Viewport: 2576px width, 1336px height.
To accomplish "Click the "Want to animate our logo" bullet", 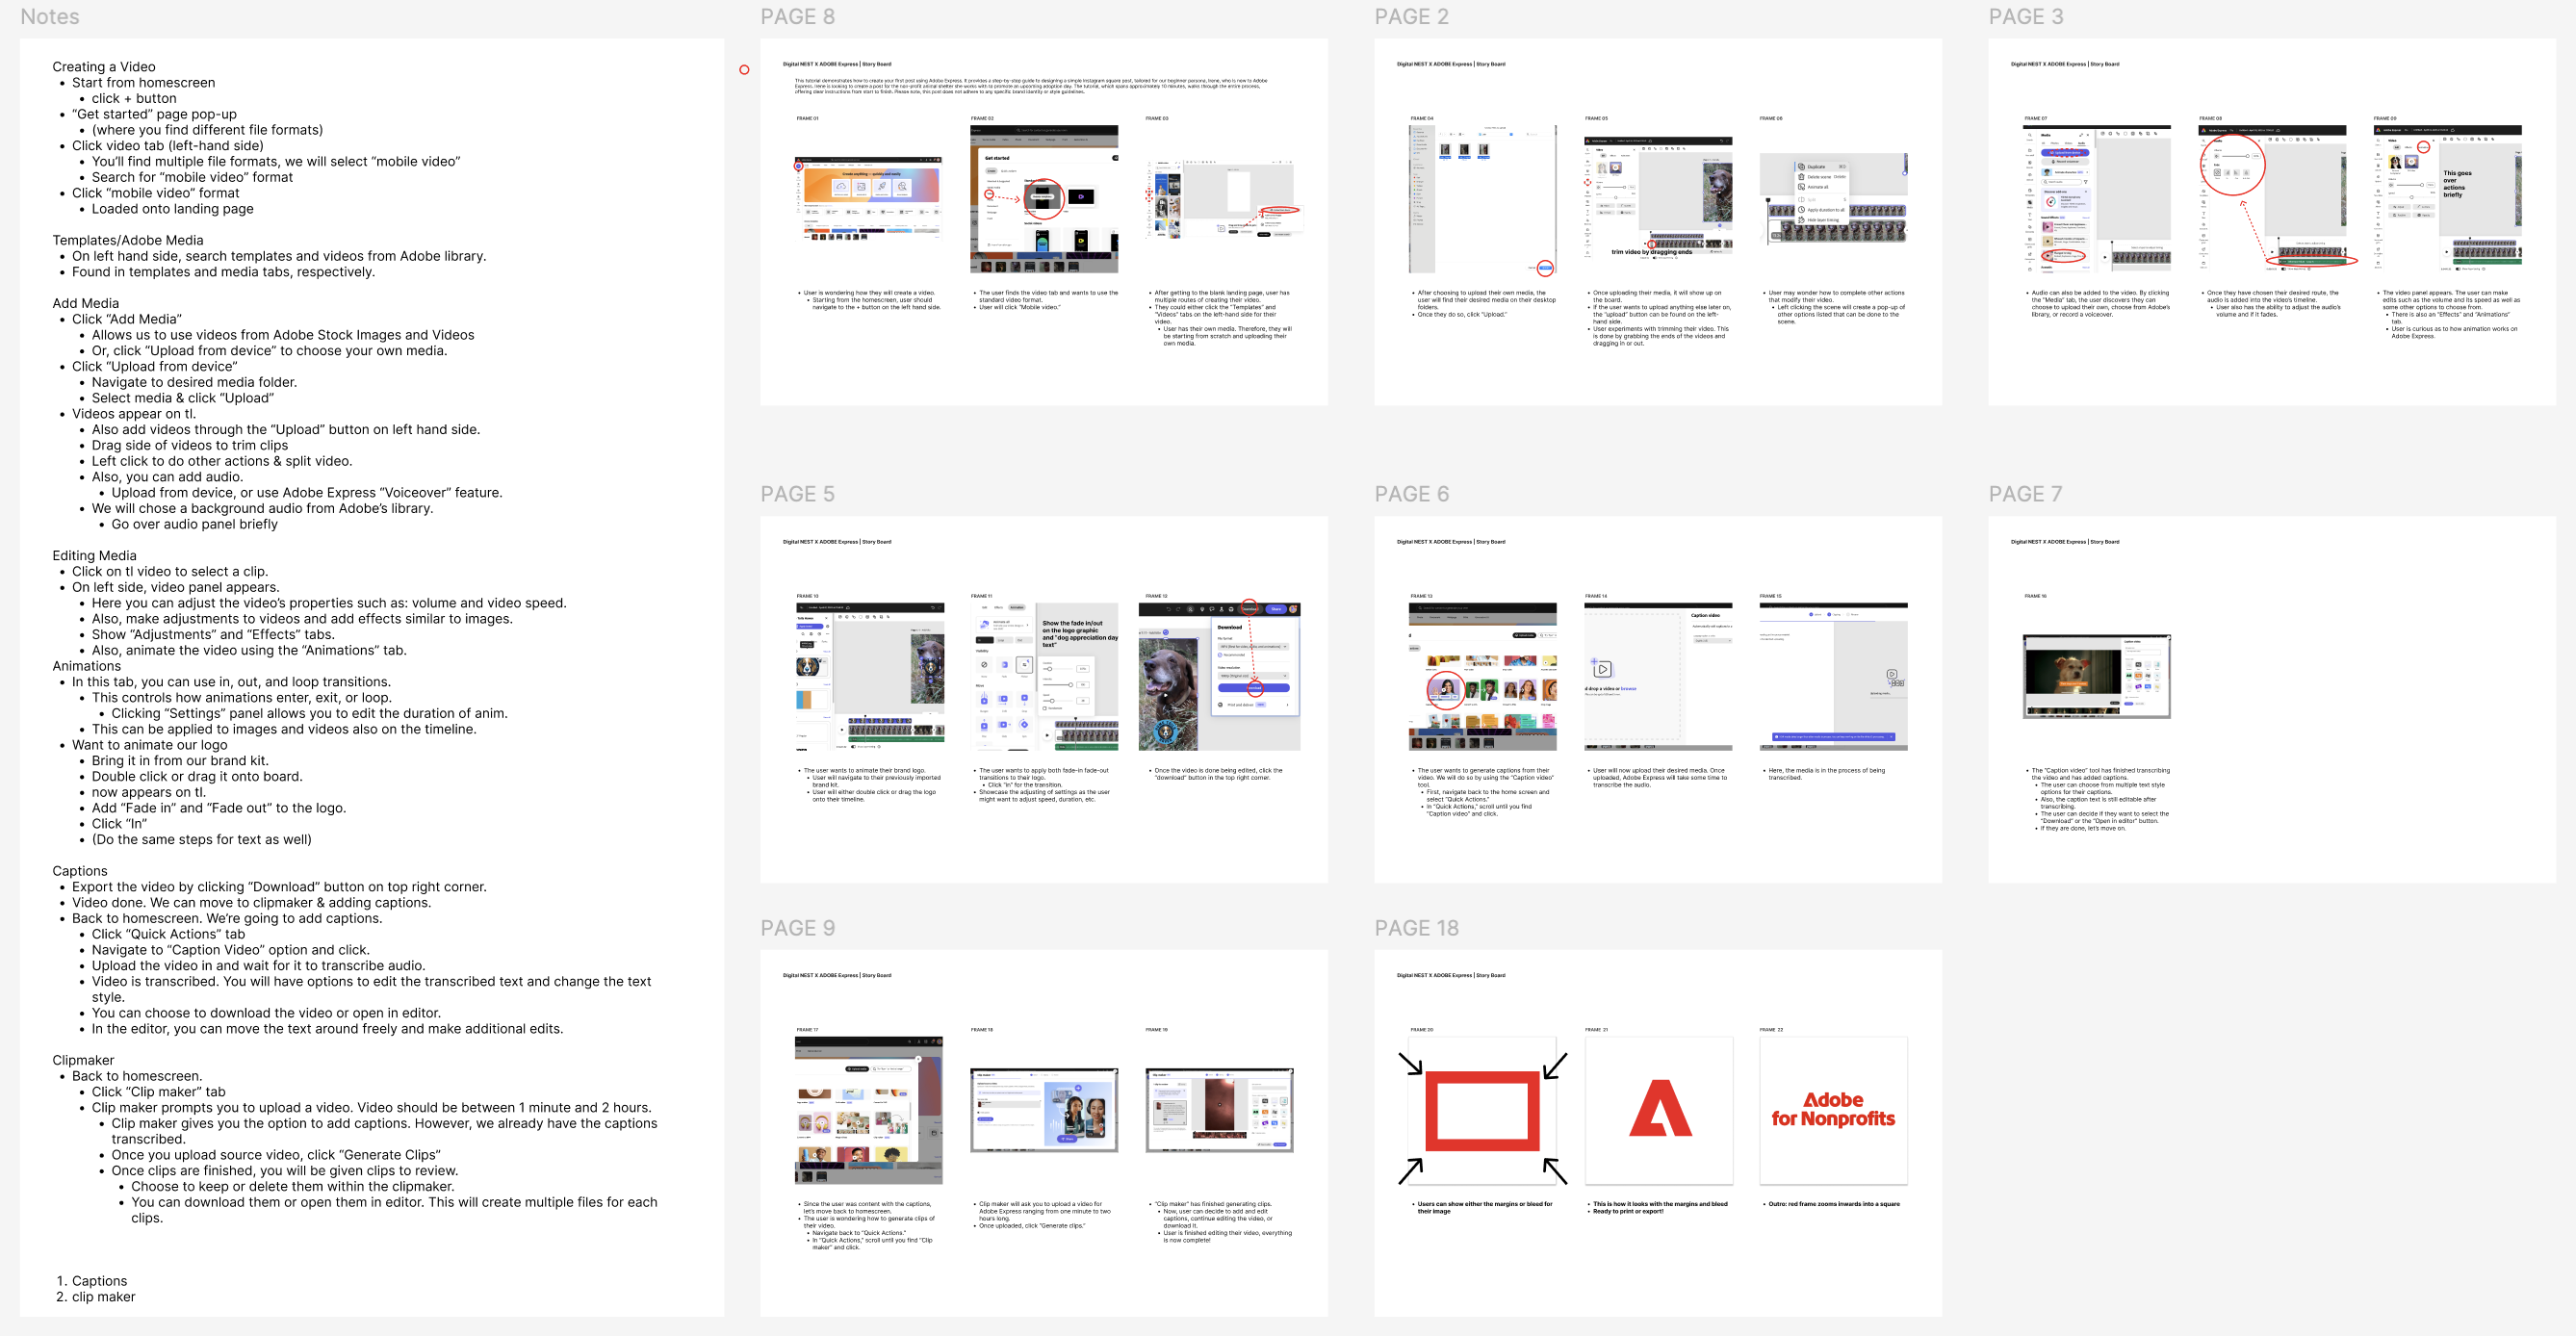I will [149, 745].
